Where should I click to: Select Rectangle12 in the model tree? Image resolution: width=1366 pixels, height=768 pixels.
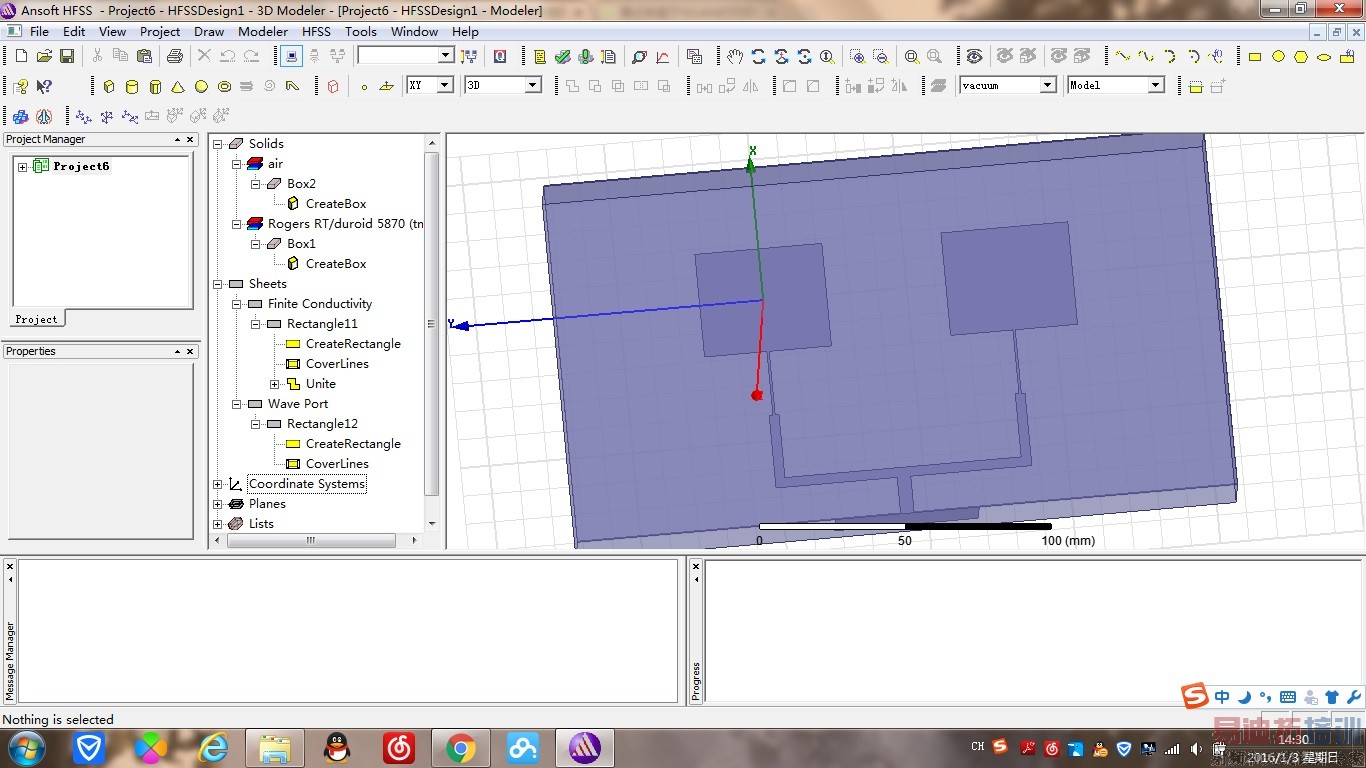[x=322, y=424]
